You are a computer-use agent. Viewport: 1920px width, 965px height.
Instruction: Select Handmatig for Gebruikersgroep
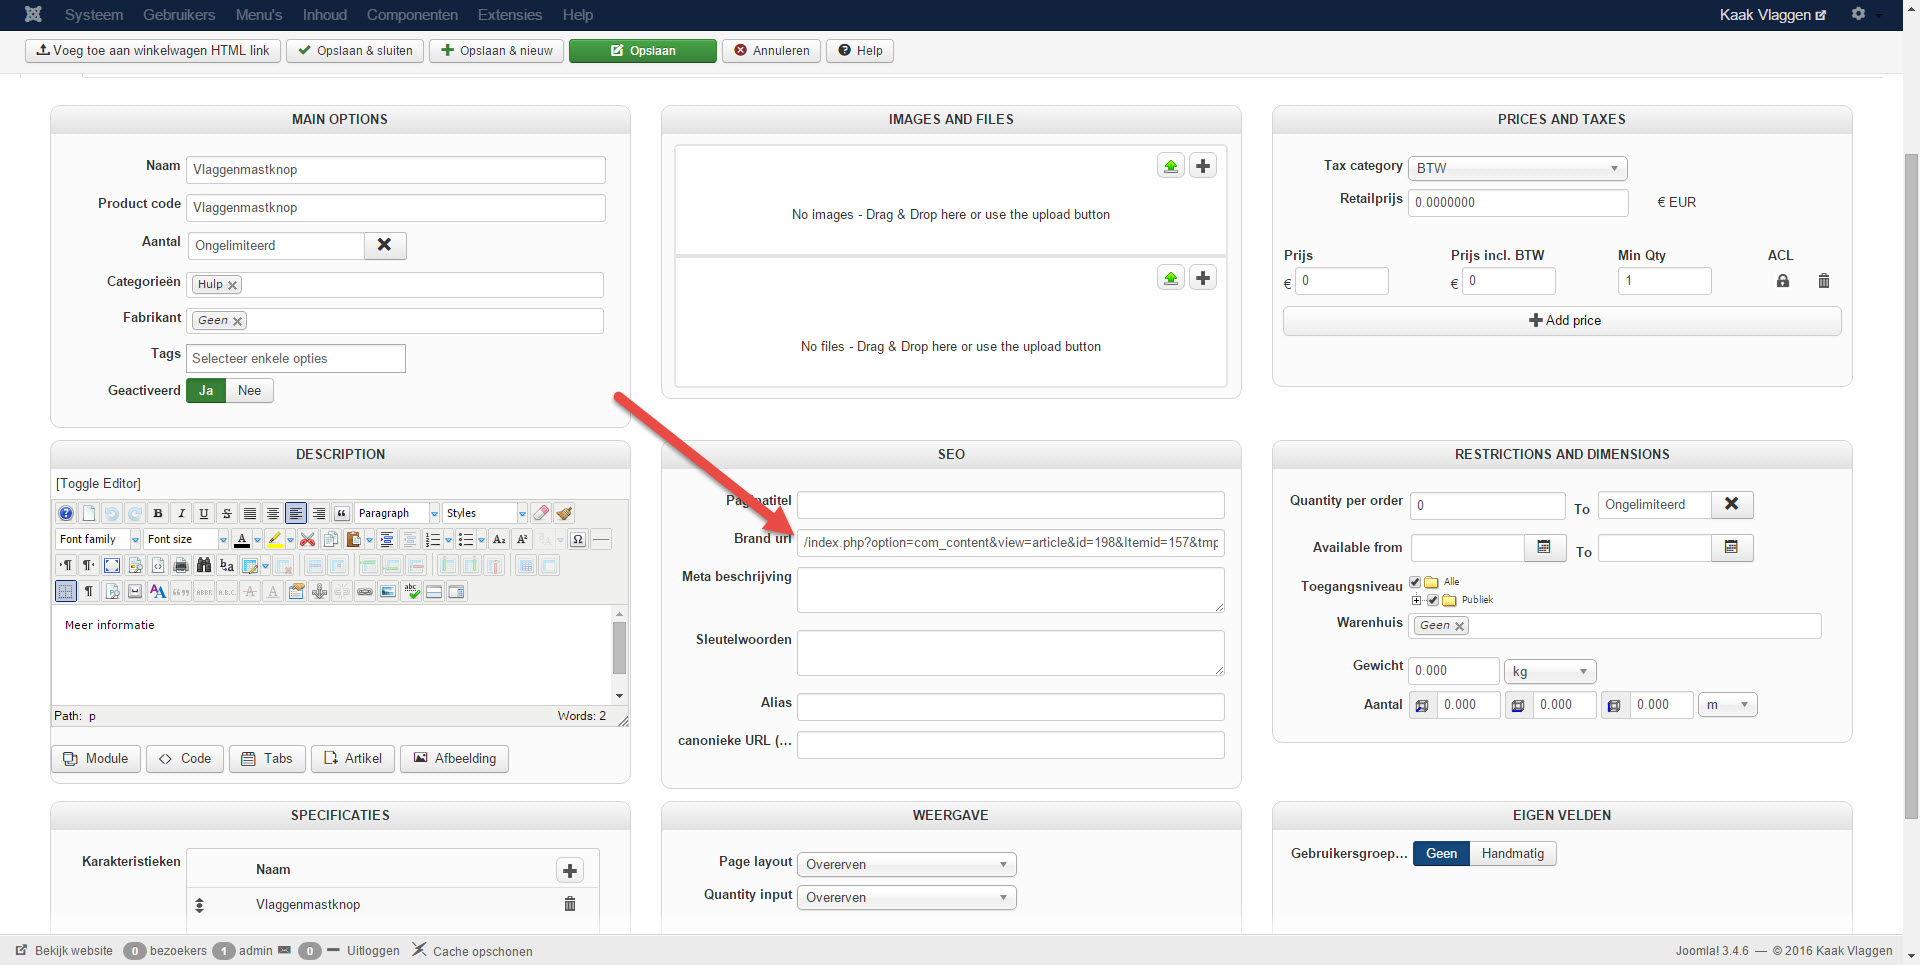(1512, 853)
